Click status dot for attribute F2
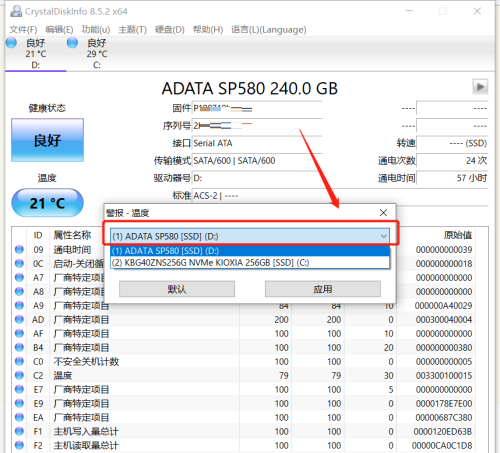This screenshot has height=453, width=500. [19, 445]
